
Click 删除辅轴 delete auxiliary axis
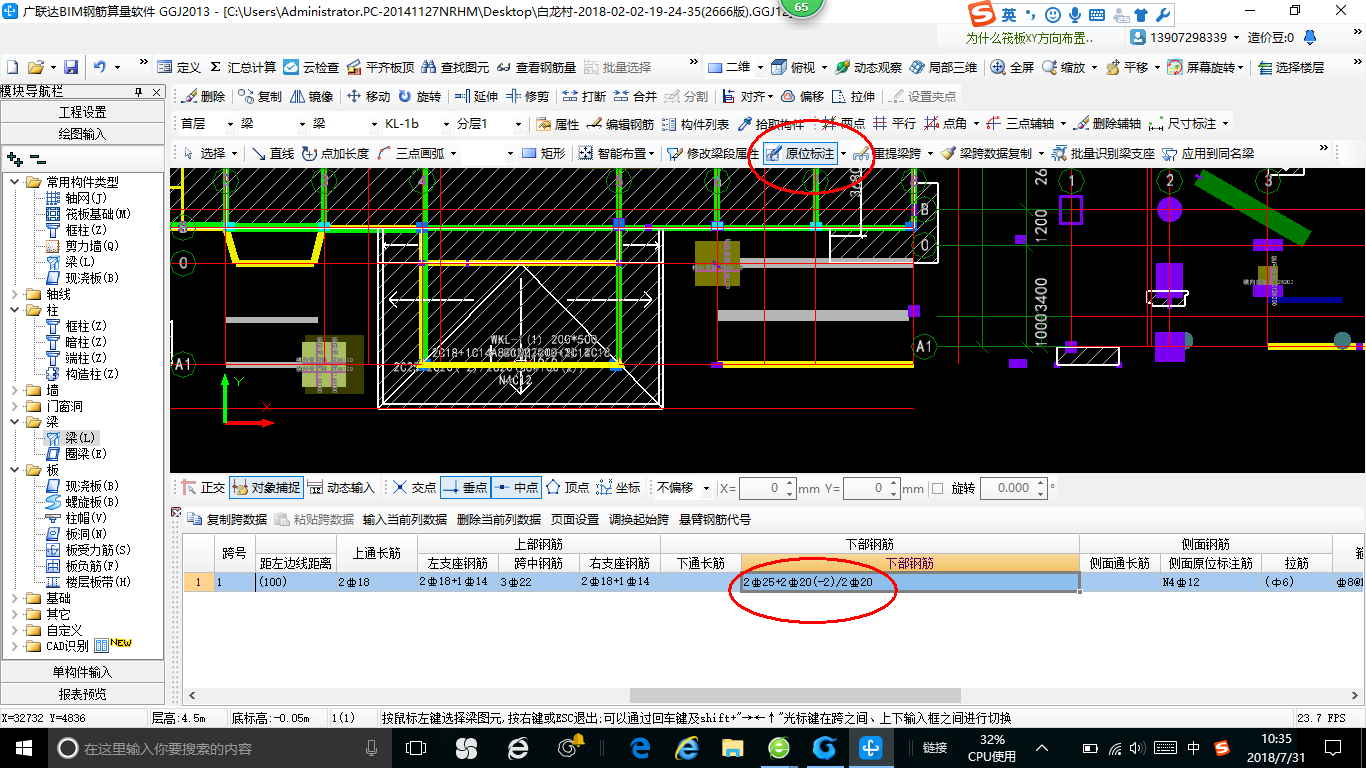click(1107, 124)
